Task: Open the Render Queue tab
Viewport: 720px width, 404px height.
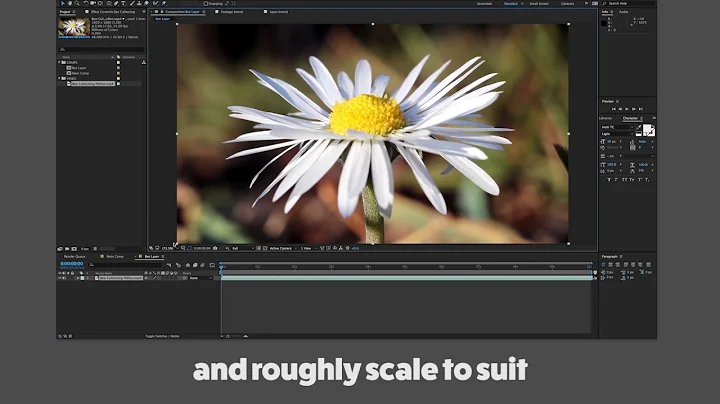Action: click(74, 257)
